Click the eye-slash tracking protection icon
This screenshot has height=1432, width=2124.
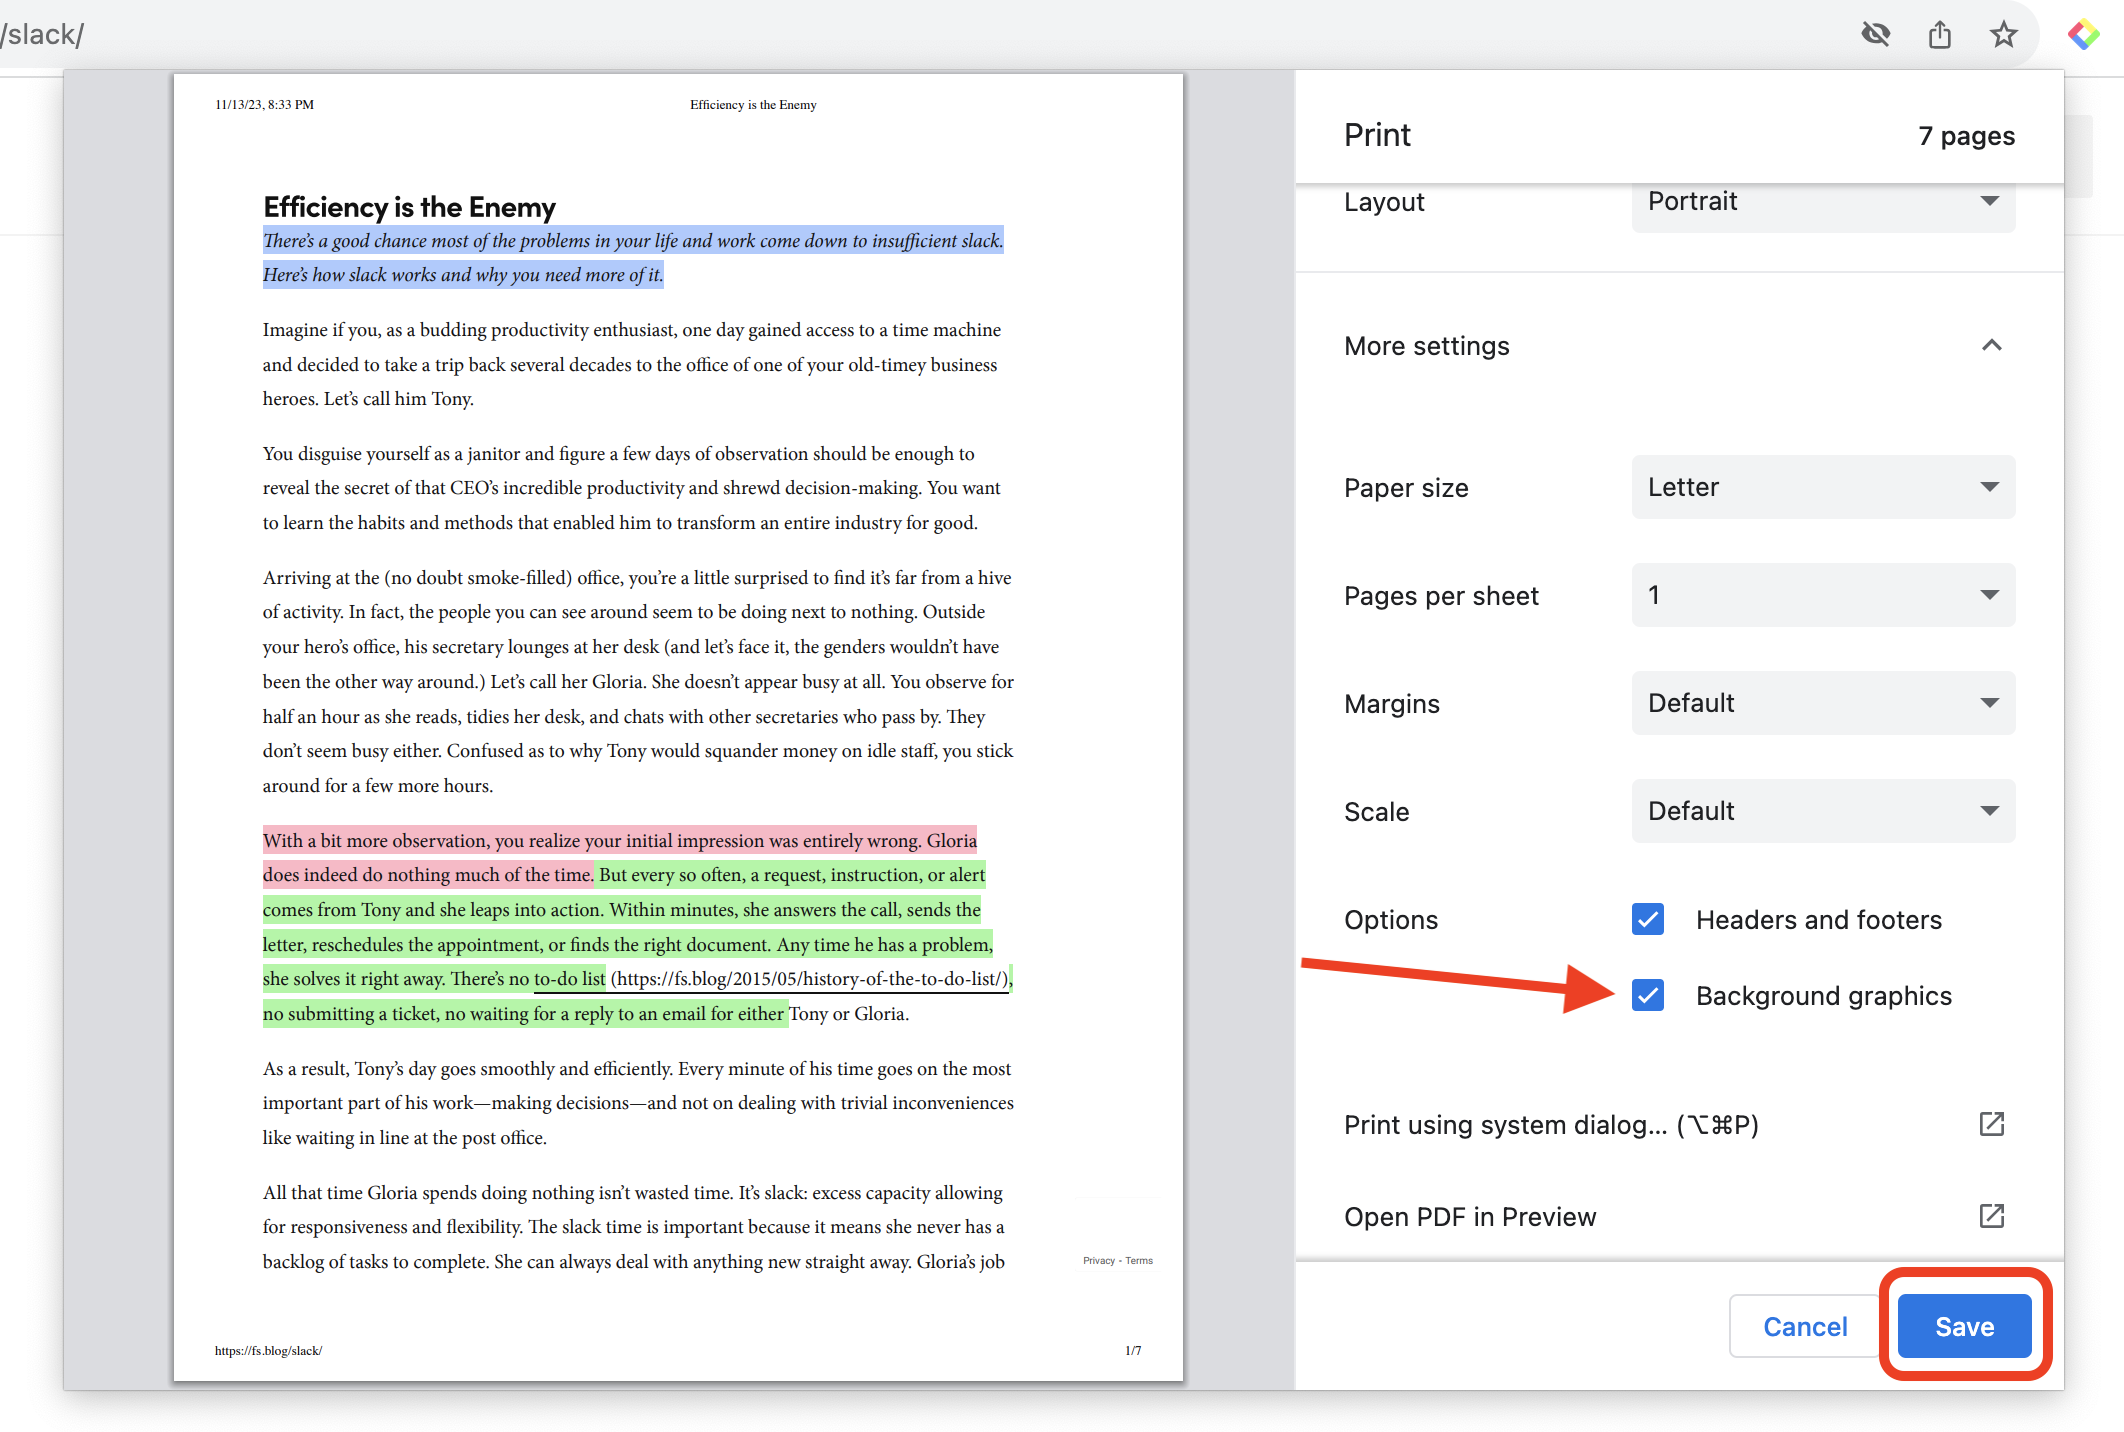click(1875, 35)
